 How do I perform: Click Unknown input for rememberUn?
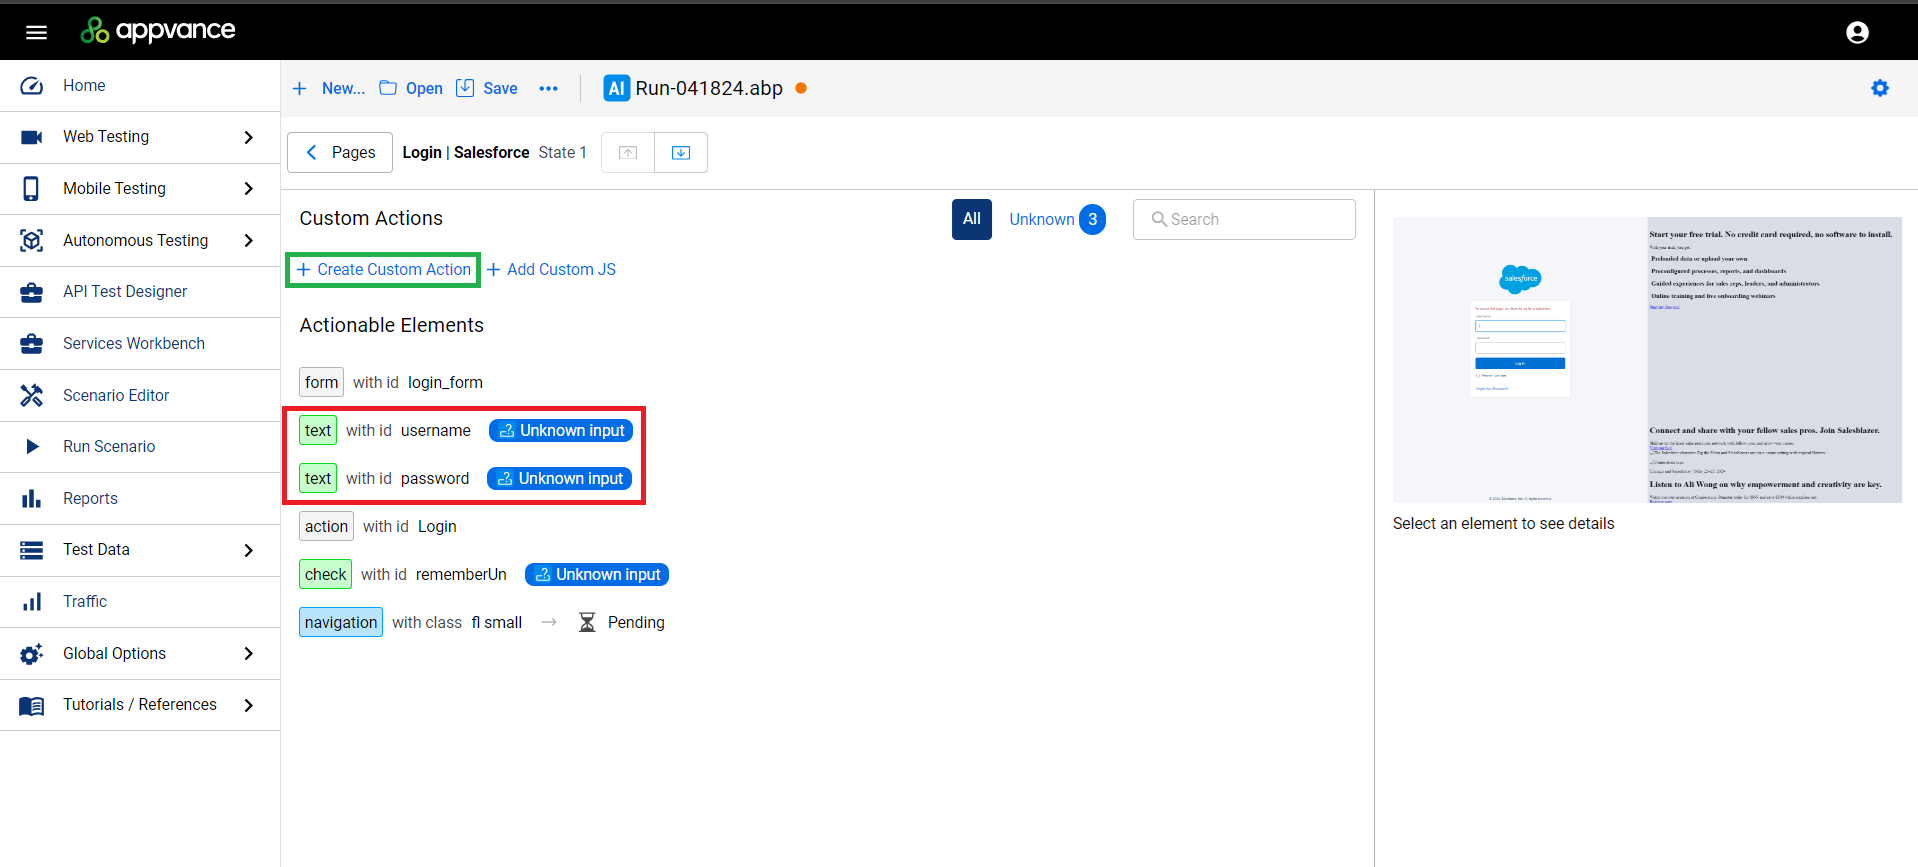point(597,575)
